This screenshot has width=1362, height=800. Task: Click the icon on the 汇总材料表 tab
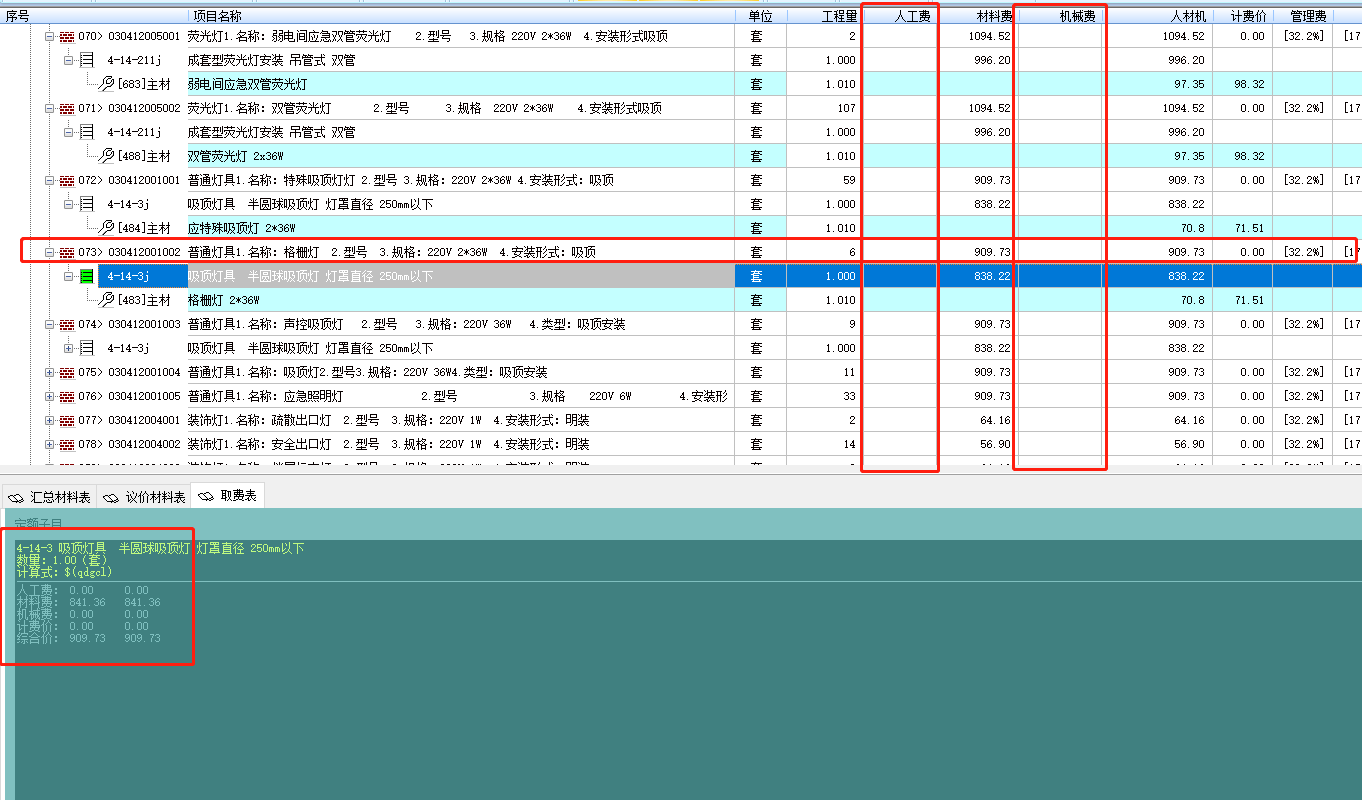tap(16, 497)
